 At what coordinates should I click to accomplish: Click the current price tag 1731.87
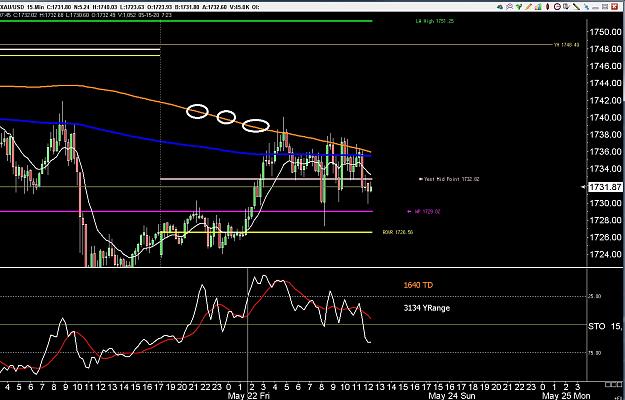[x=605, y=187]
